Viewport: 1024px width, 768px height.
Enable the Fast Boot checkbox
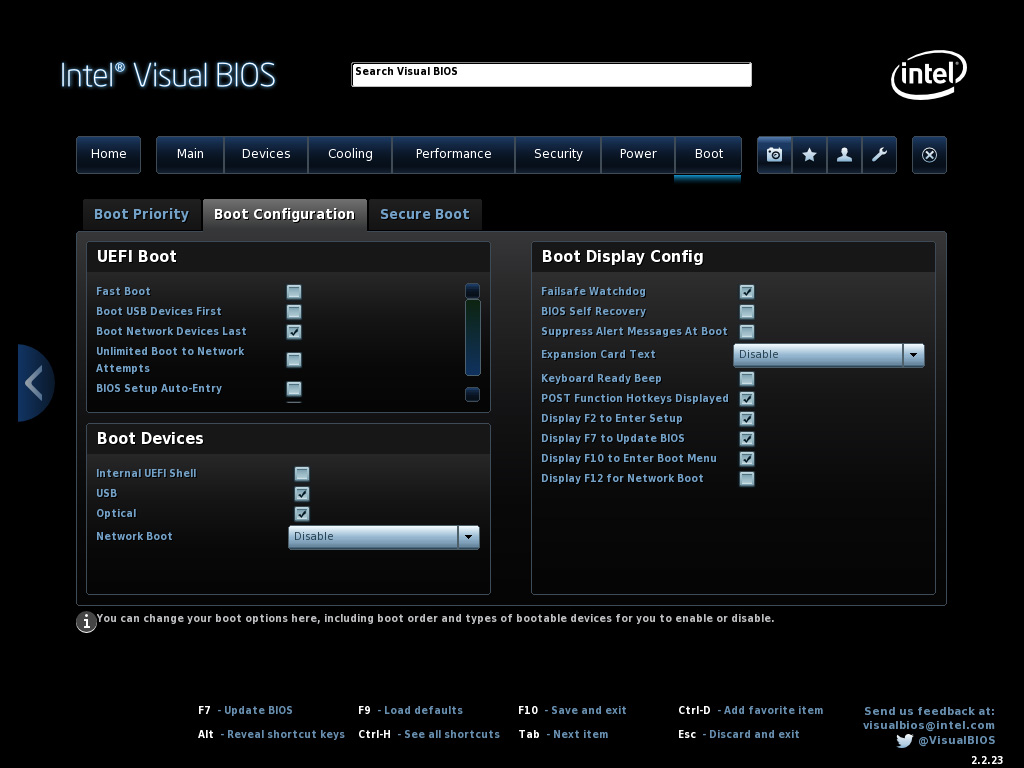[294, 292]
